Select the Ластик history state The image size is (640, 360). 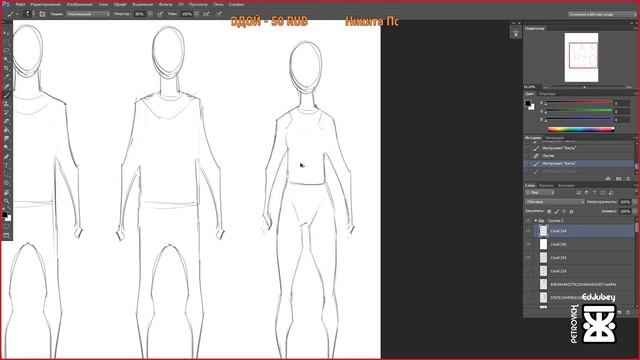pos(579,156)
